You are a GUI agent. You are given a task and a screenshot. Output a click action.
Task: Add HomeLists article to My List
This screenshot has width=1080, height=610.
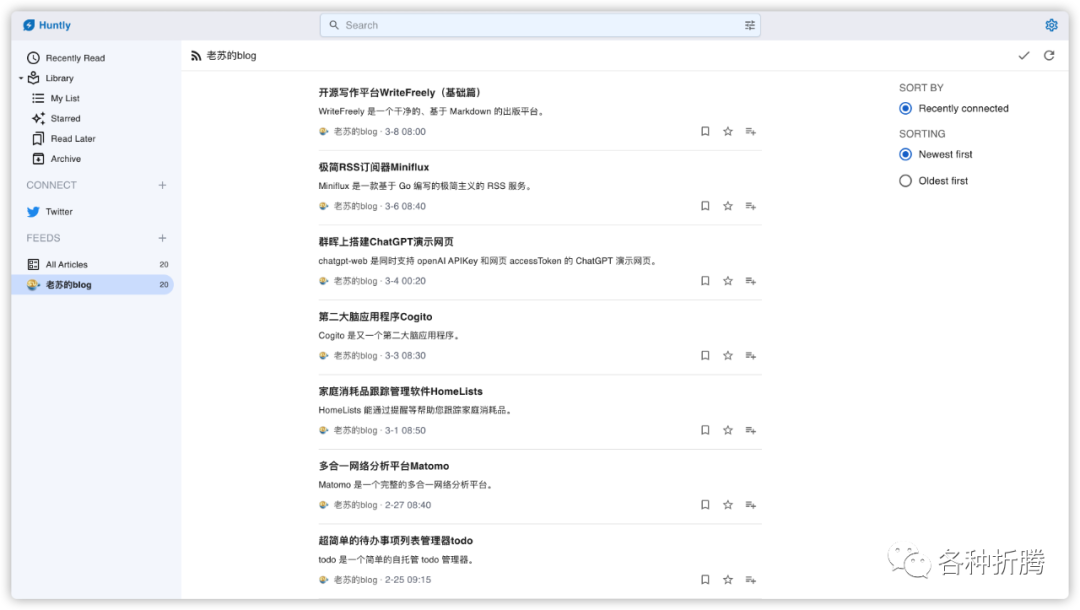(x=750, y=430)
